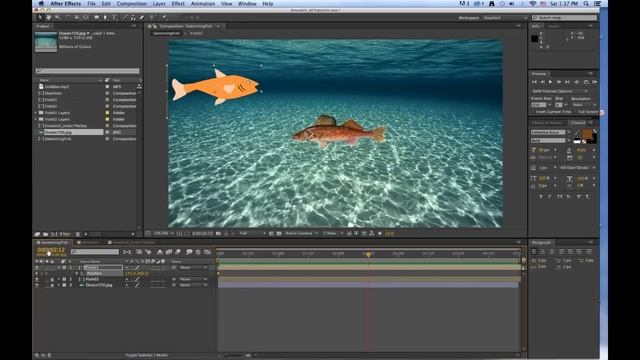640x360 pixels.
Task: Enable motion blur switch in timeline header
Action: pos(178,252)
